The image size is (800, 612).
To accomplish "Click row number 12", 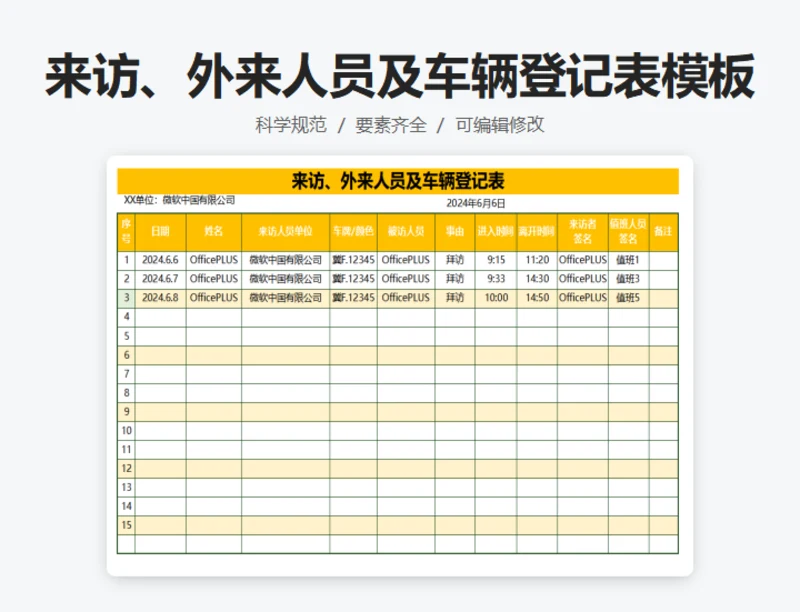I will coord(127,468).
